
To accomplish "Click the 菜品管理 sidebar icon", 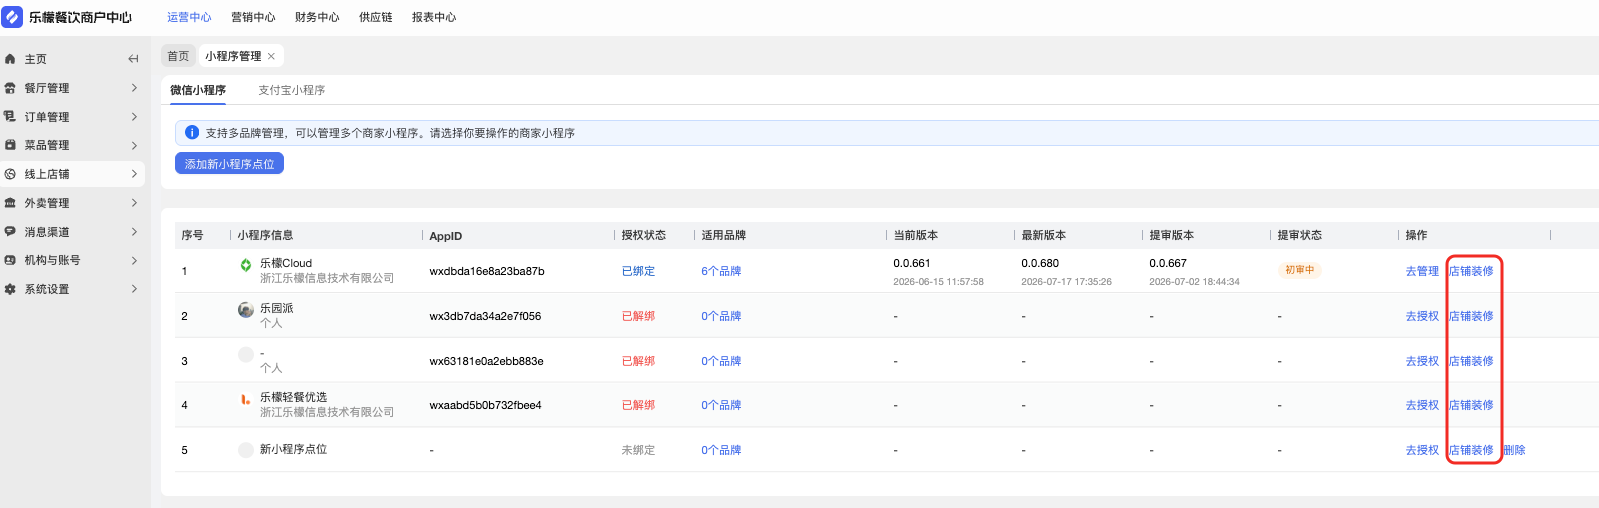I will click(10, 145).
